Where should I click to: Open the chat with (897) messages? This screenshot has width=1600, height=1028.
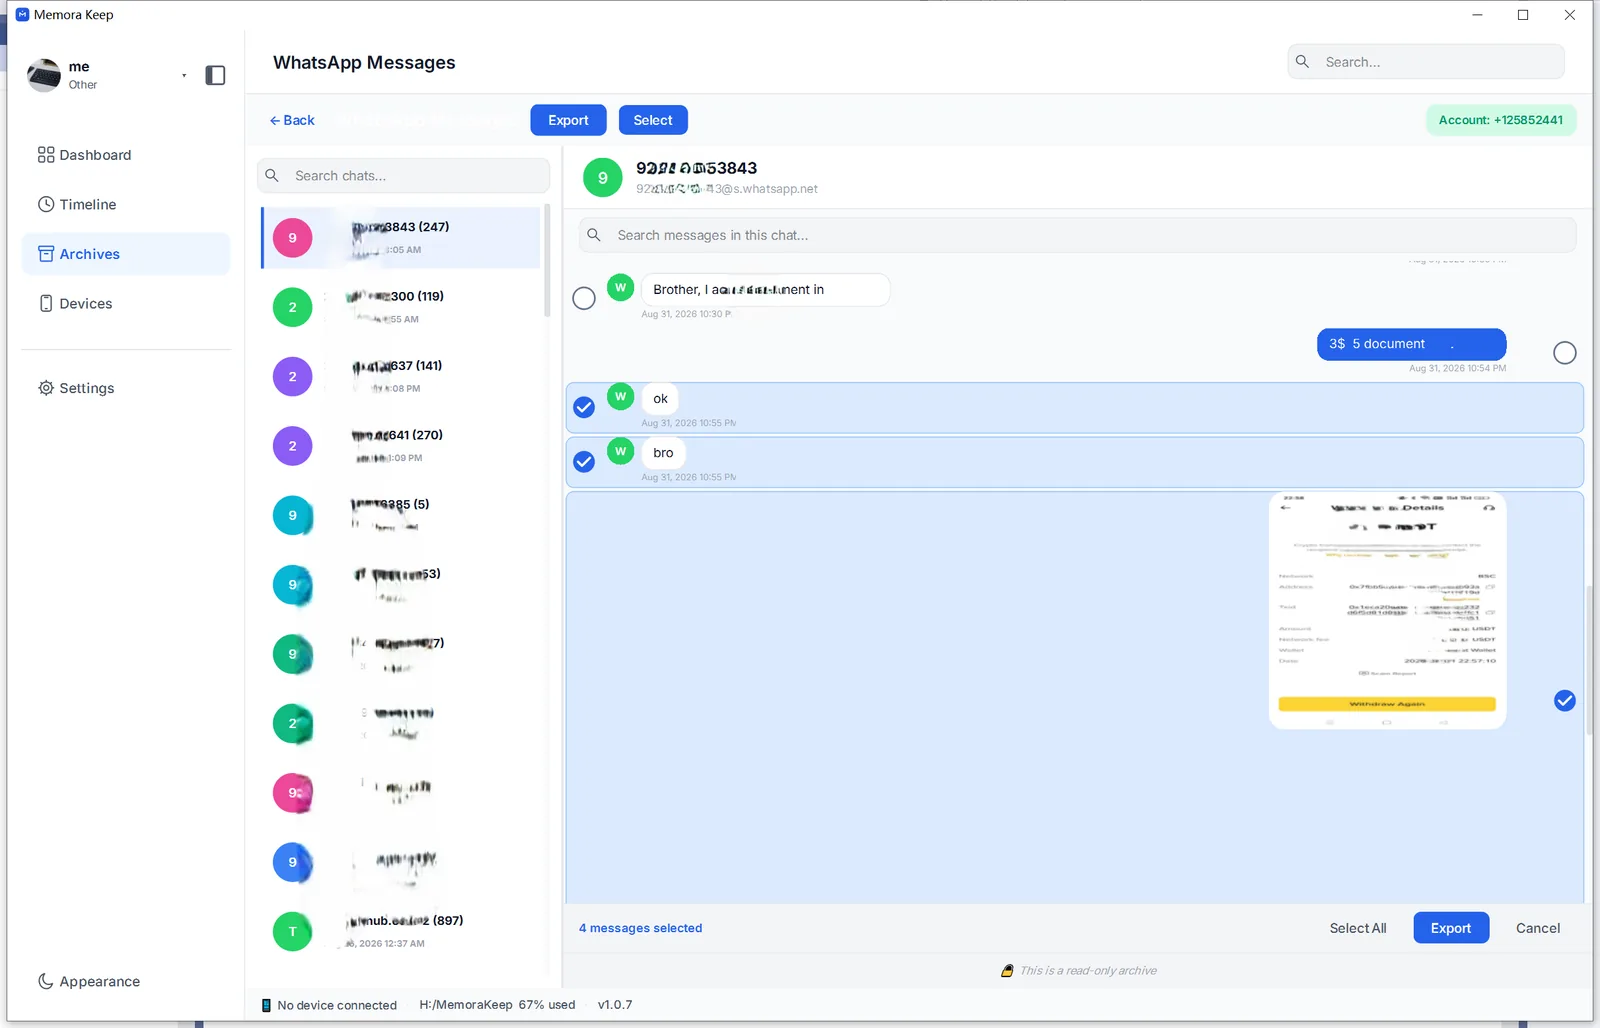[x=401, y=931]
